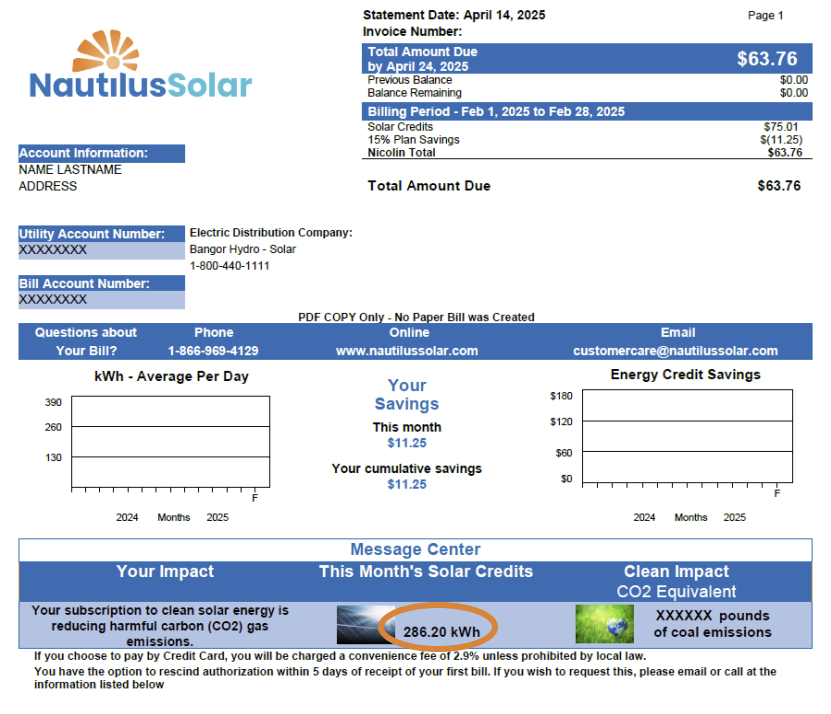Open the www.nautilussolar.com website link
Viewport: 831px width, 714px height.
pyautogui.click(x=407, y=351)
